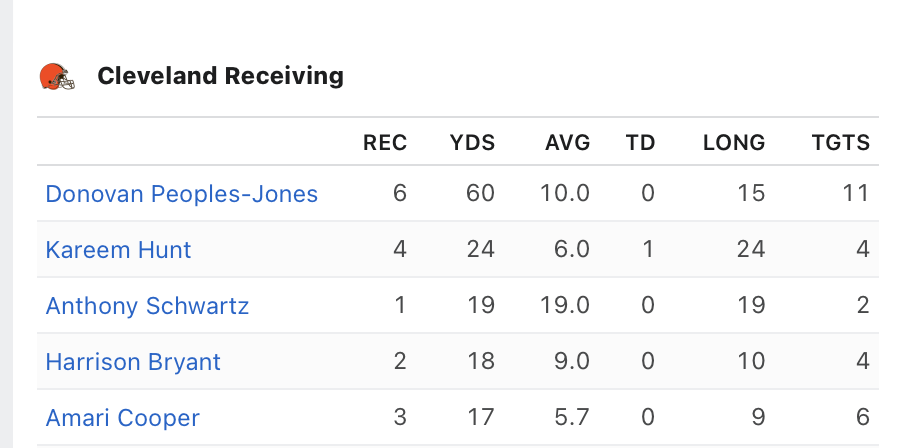The image size is (904, 448).
Task: Go to Harrison Bryant's profile
Action: coord(133,362)
